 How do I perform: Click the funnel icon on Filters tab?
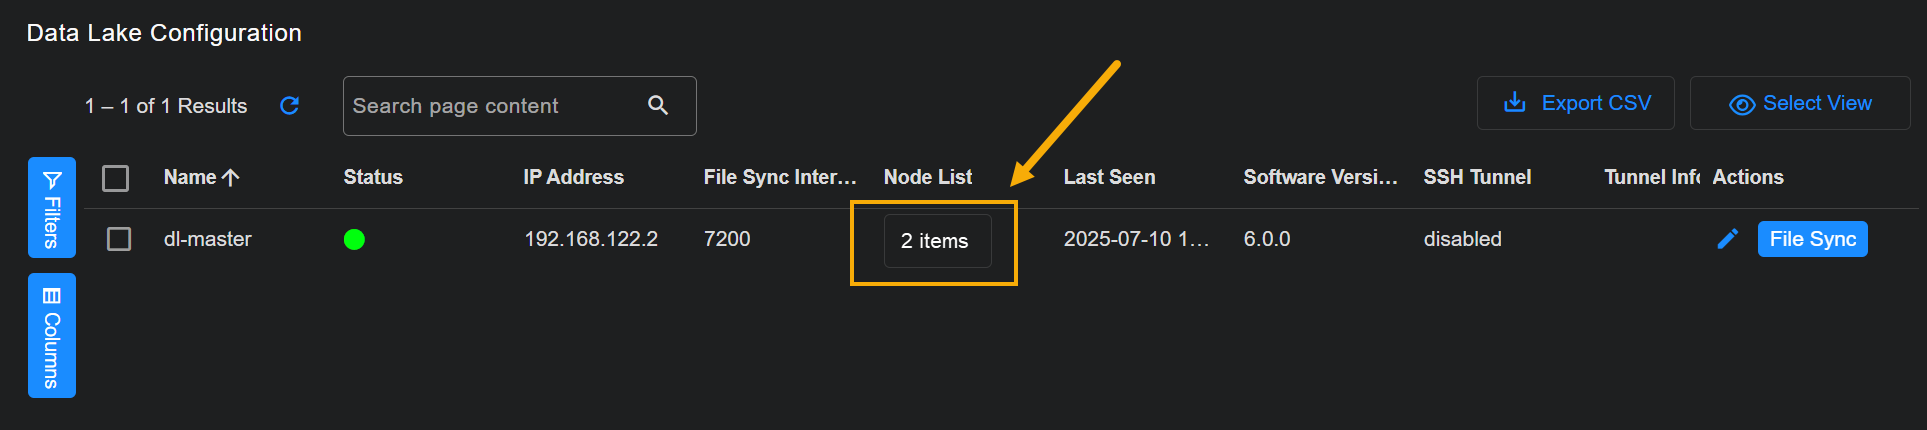click(52, 180)
